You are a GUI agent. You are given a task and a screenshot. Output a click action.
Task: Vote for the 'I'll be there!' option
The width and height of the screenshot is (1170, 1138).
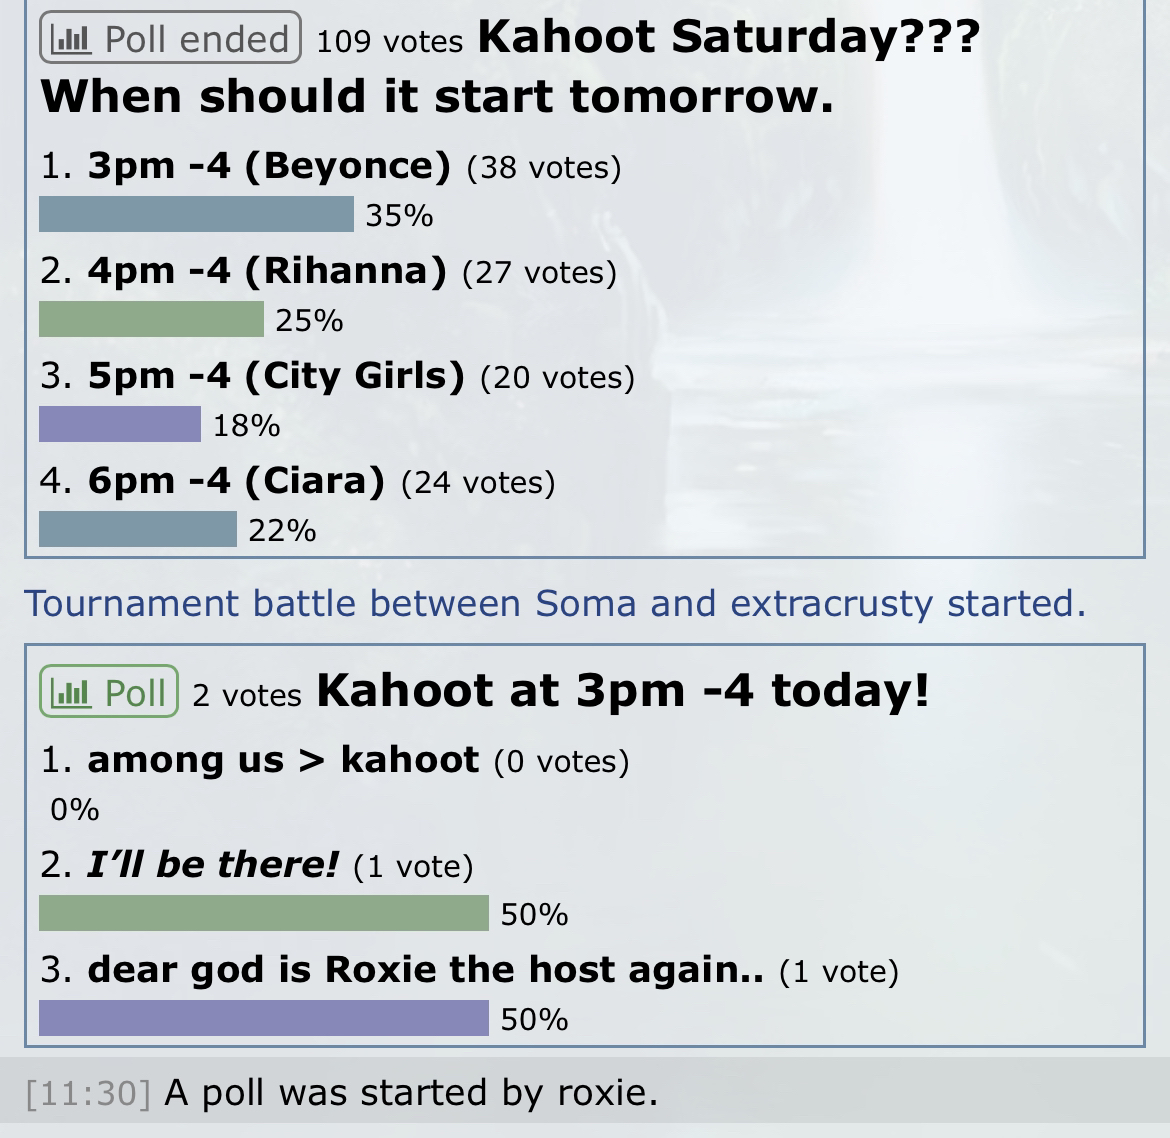[x=213, y=865]
